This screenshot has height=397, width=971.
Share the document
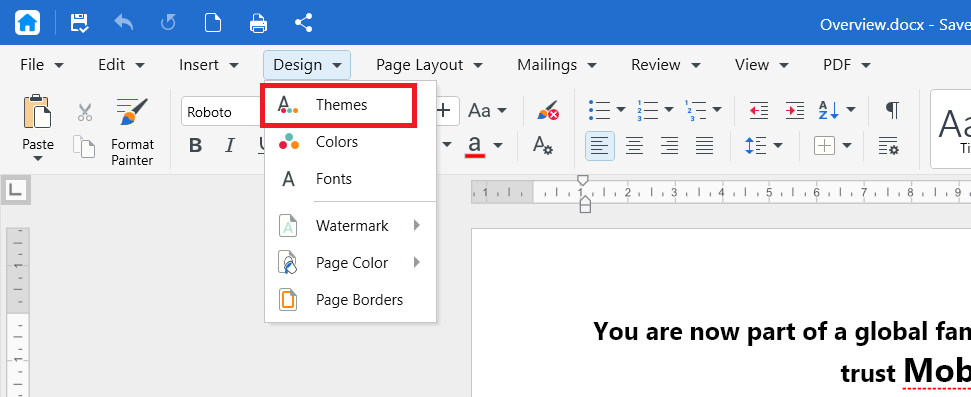pyautogui.click(x=303, y=23)
